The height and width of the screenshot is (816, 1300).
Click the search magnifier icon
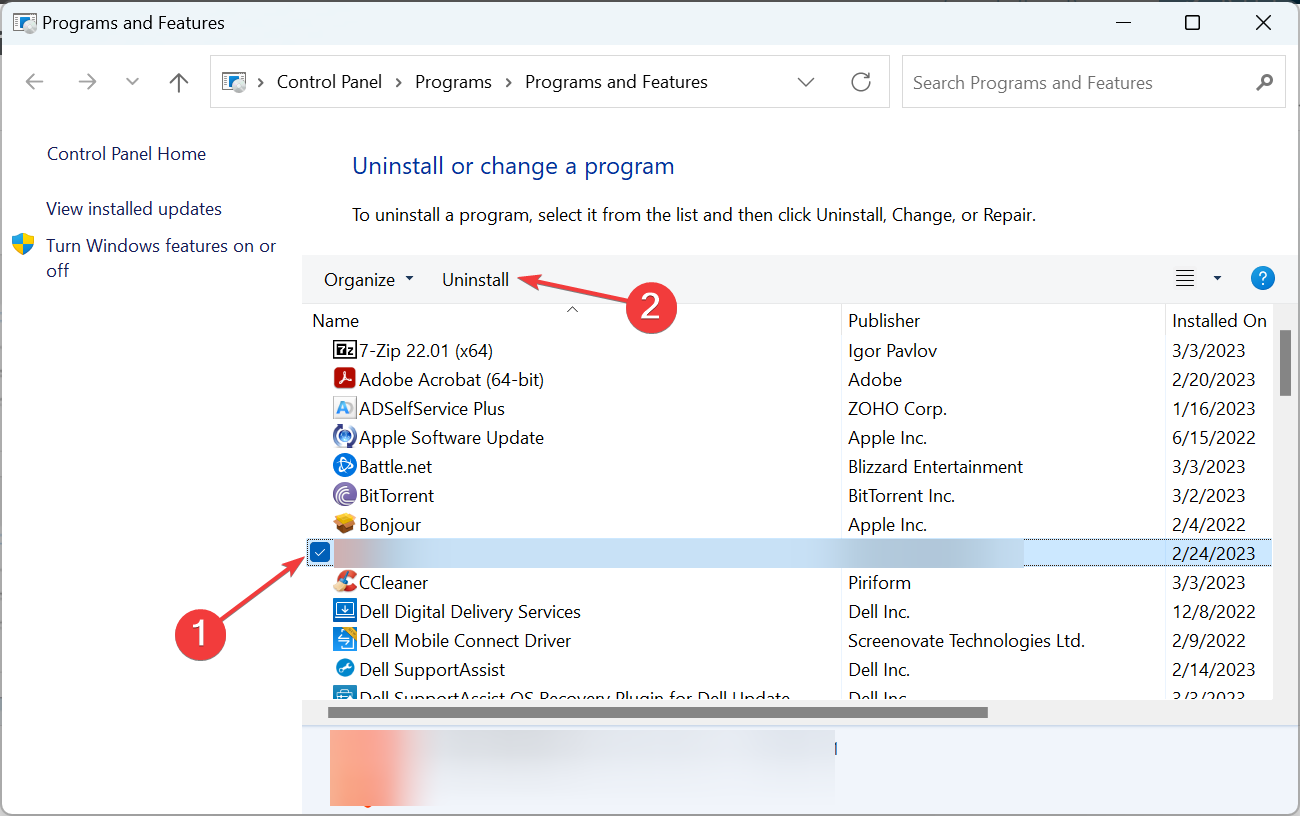pos(1265,83)
